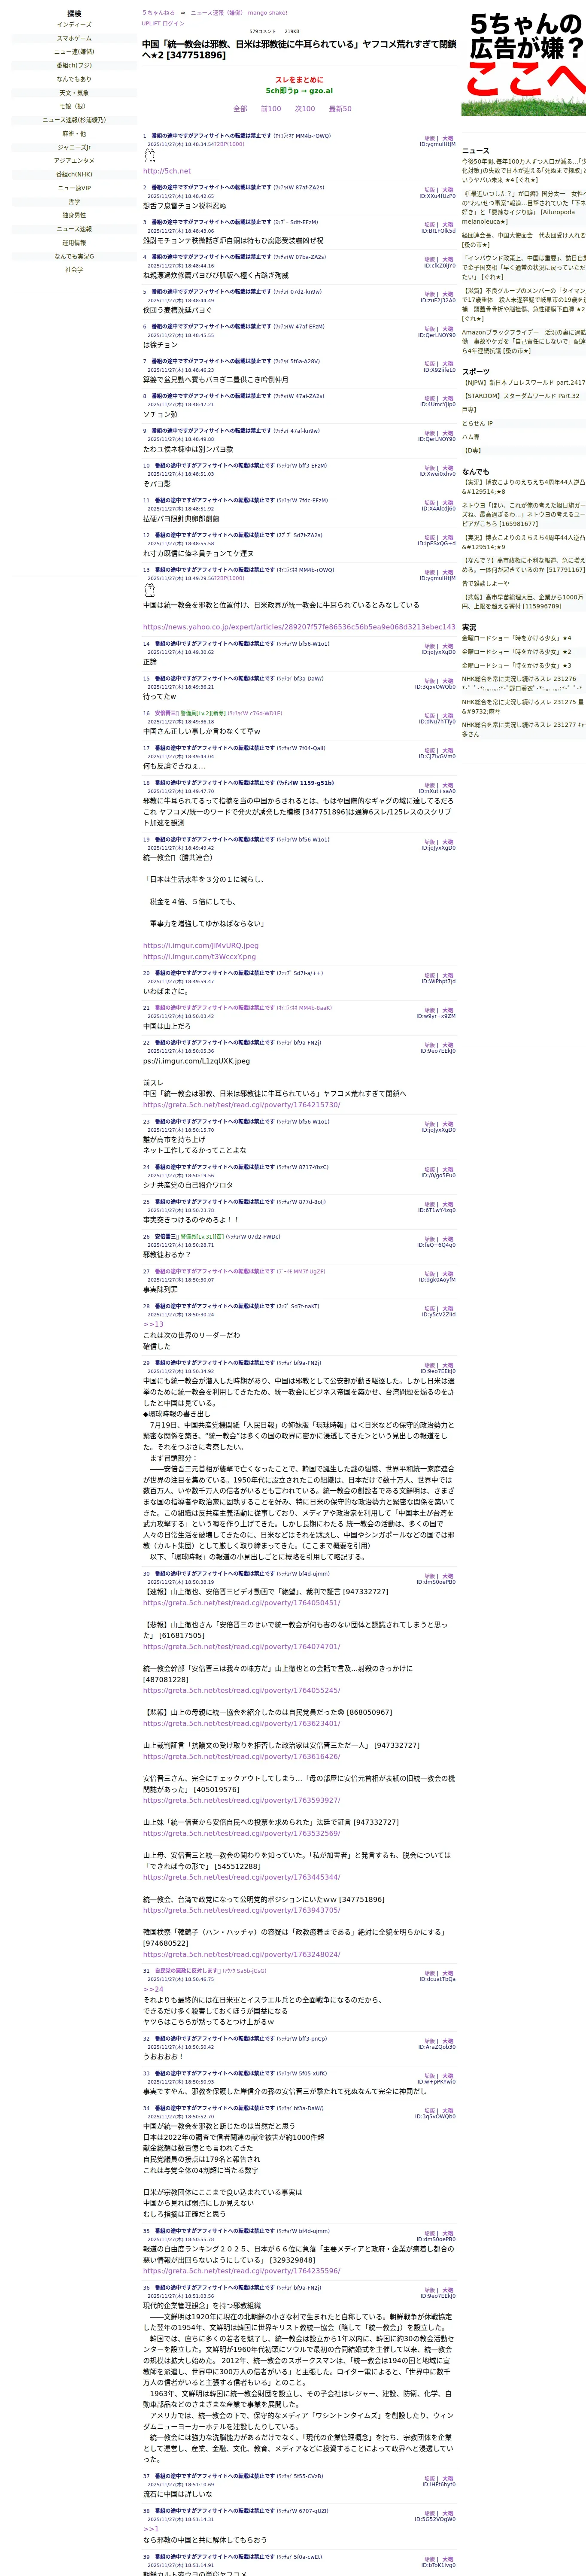The height and width of the screenshot is (2576, 586).
Task: Open アジアエンタメ board in sidebar
Action: (74, 161)
